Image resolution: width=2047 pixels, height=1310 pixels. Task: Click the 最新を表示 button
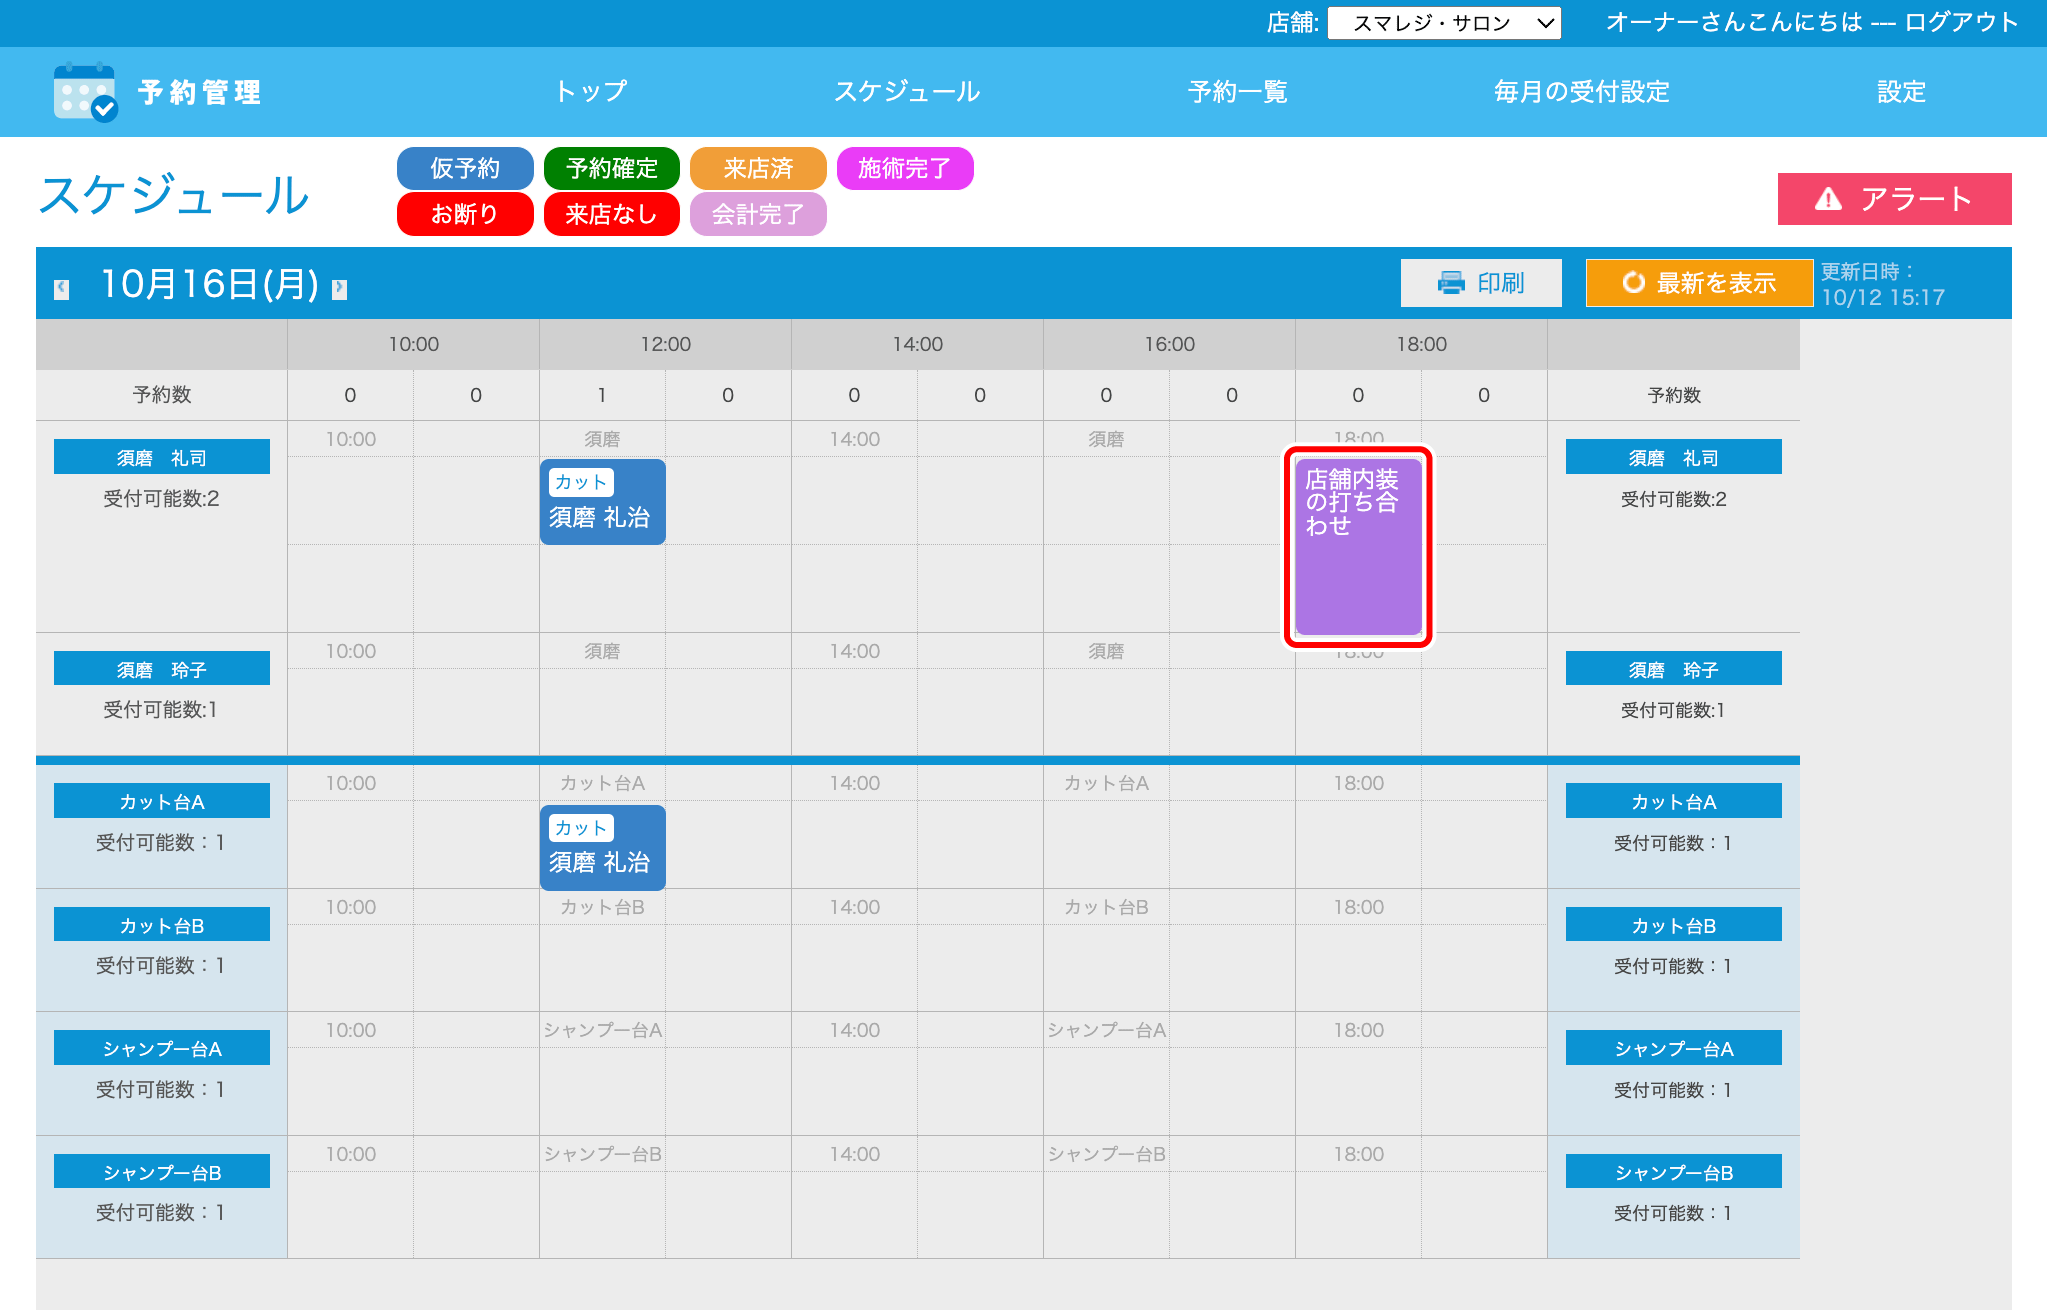point(1699,283)
